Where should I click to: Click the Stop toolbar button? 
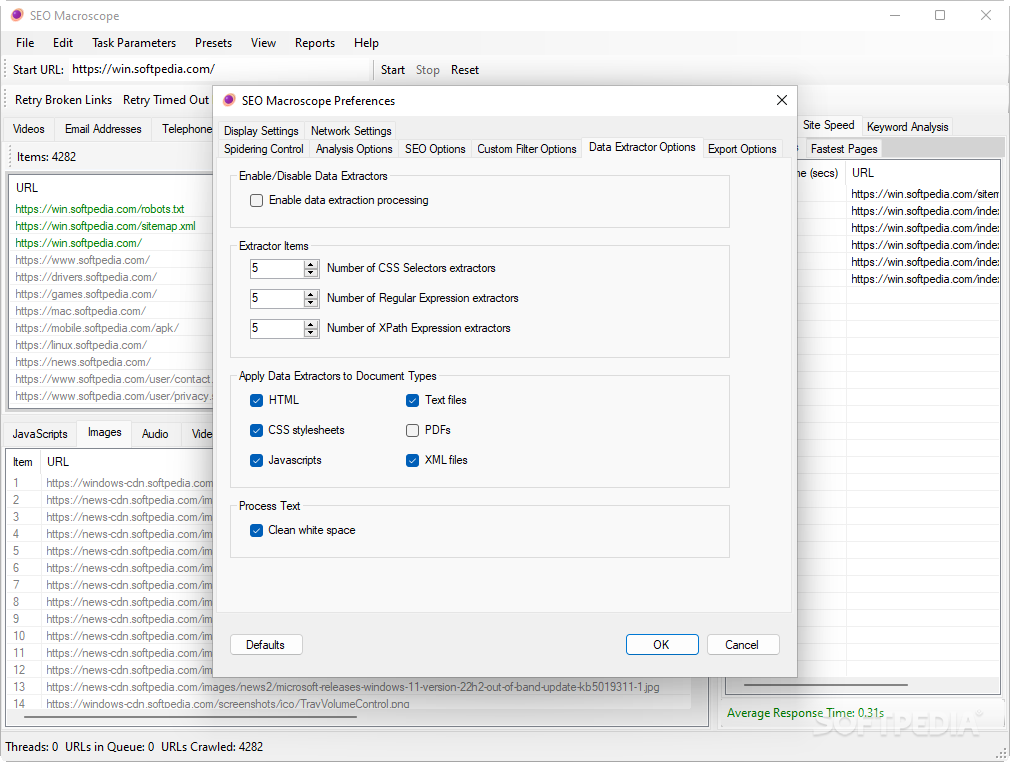pyautogui.click(x=427, y=70)
